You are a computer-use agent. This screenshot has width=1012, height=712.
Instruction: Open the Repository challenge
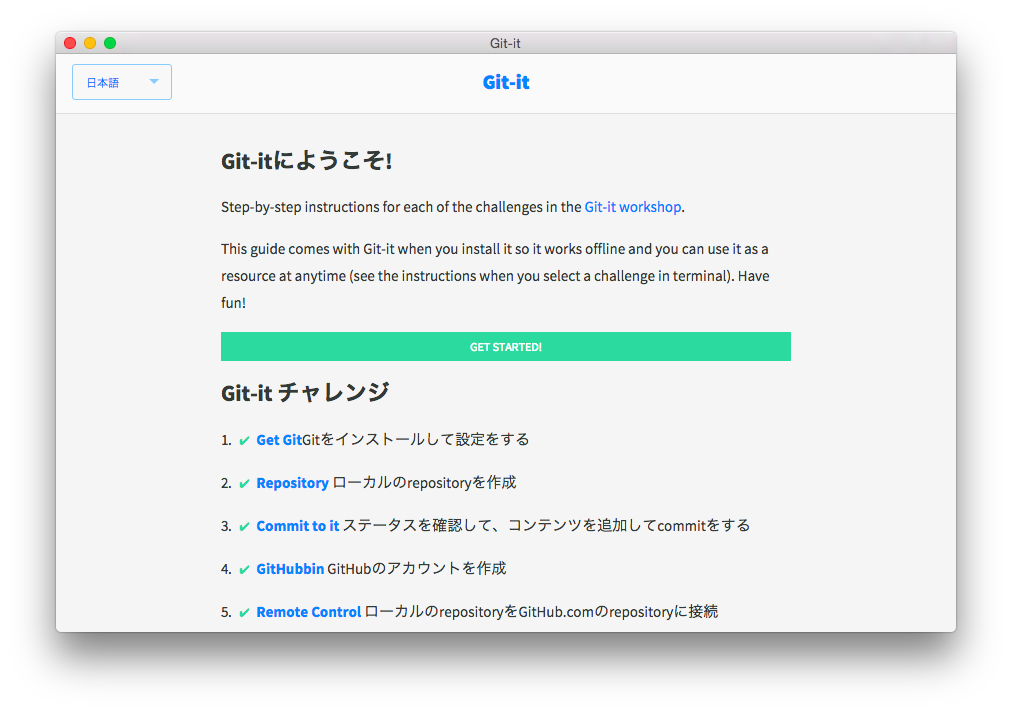(292, 482)
